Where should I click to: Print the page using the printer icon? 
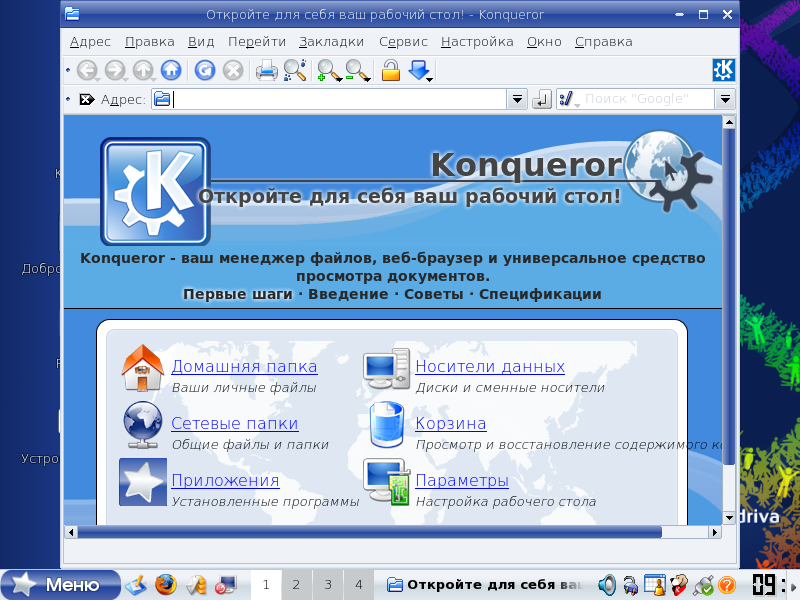pyautogui.click(x=267, y=70)
